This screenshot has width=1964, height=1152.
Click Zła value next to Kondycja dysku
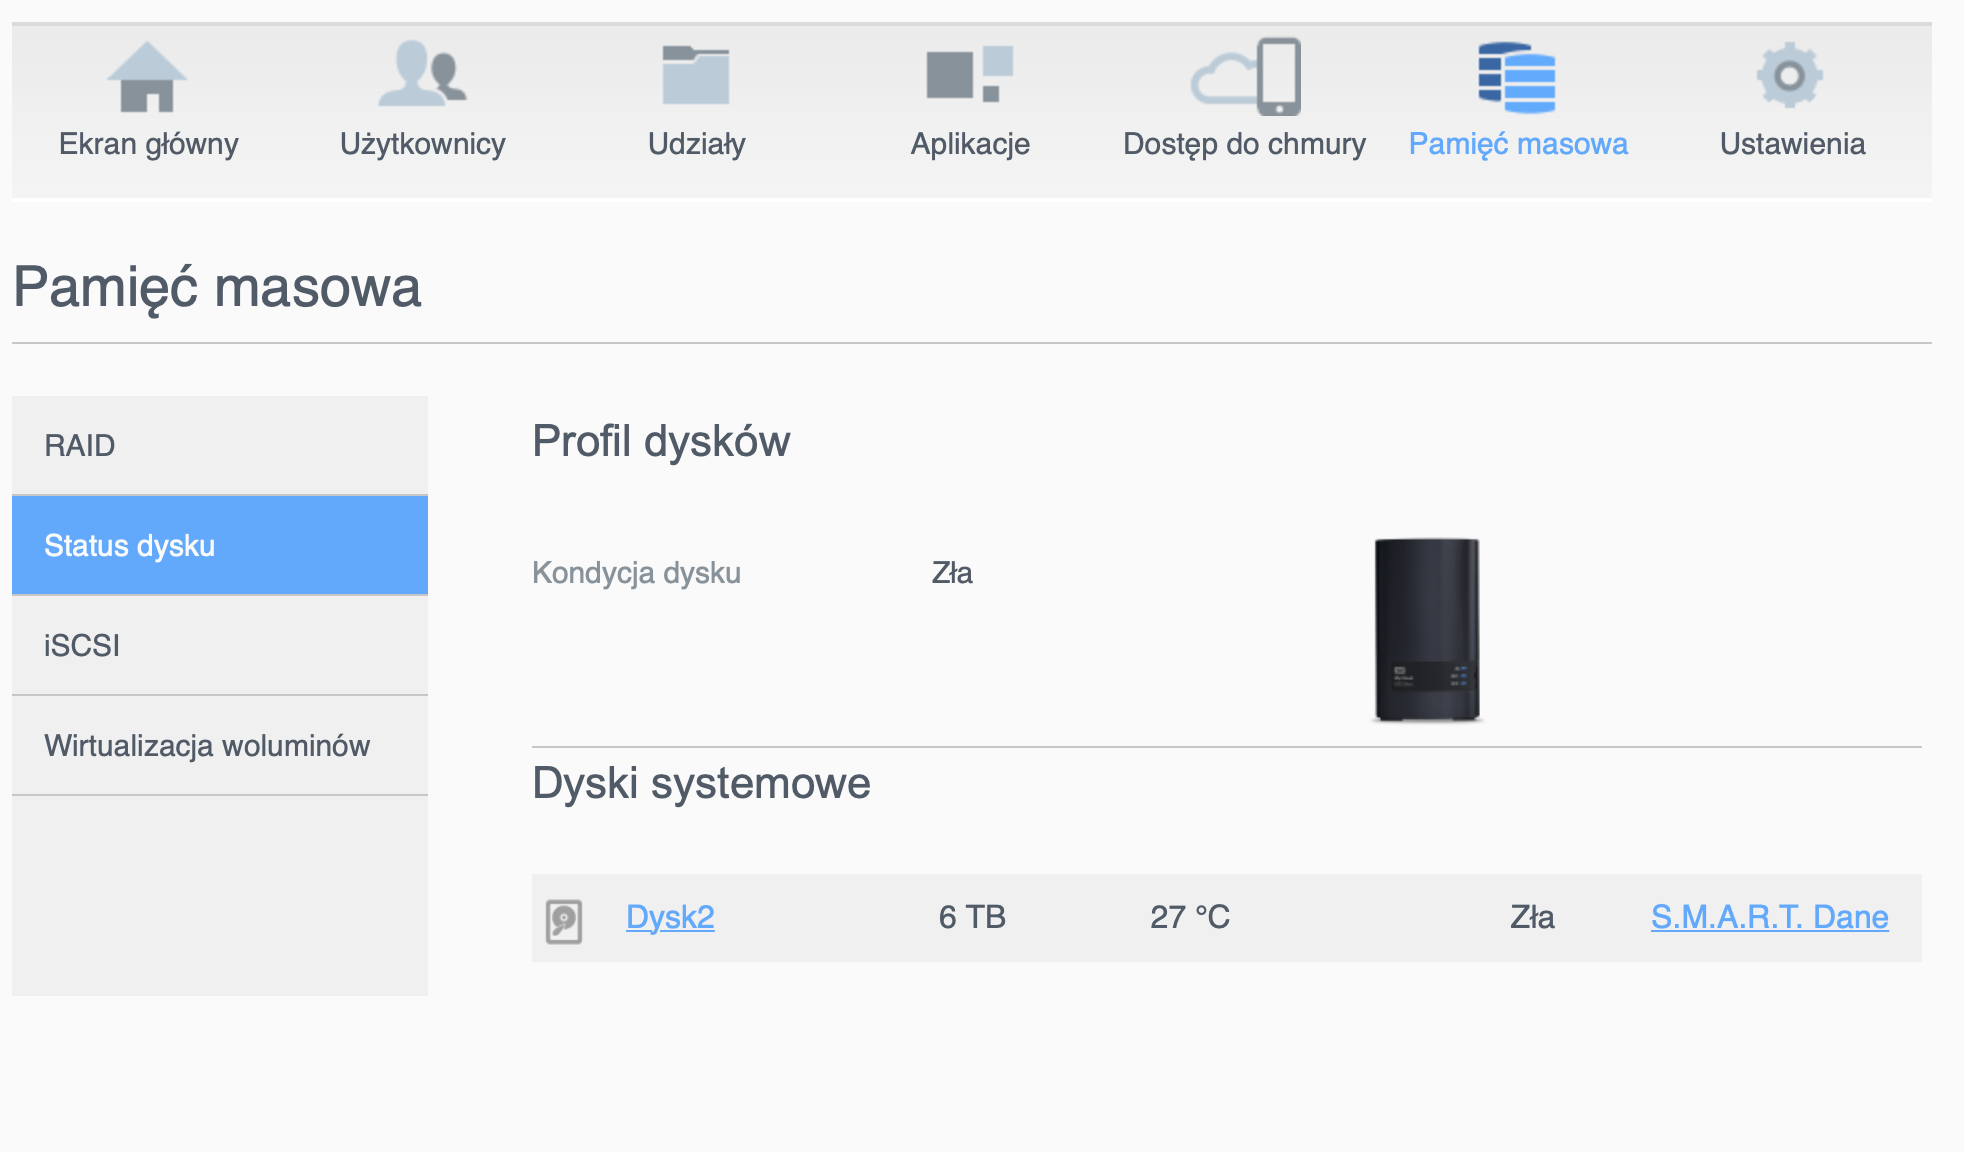tap(952, 573)
